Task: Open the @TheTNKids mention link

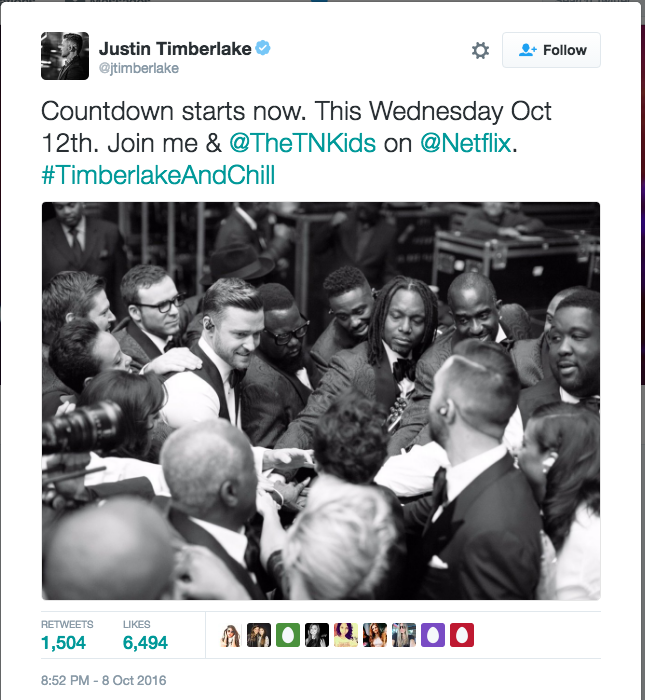Action: tap(302, 144)
